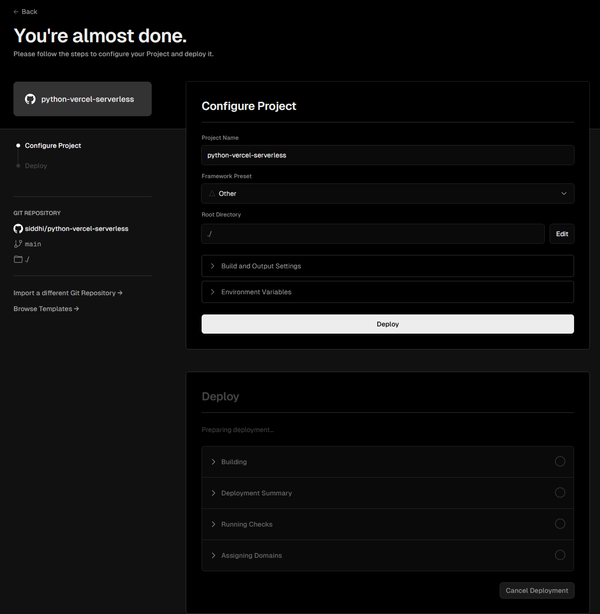Image resolution: width=600 pixels, height=614 pixels.
Task: Open Import a different Git Repository link
Action: click(x=67, y=293)
